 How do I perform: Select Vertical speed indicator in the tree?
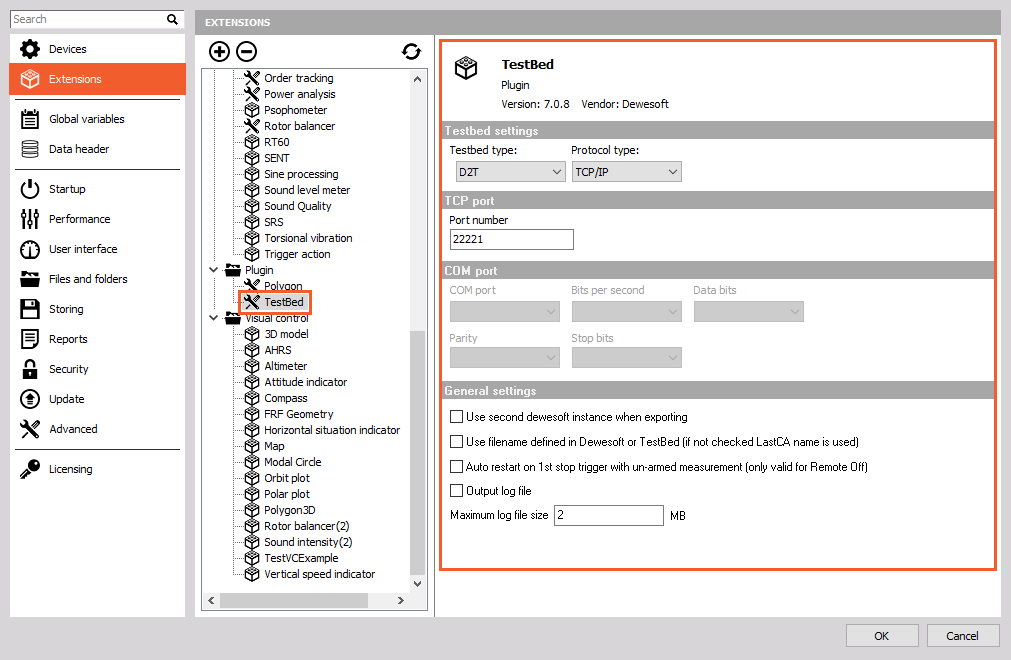click(x=319, y=574)
